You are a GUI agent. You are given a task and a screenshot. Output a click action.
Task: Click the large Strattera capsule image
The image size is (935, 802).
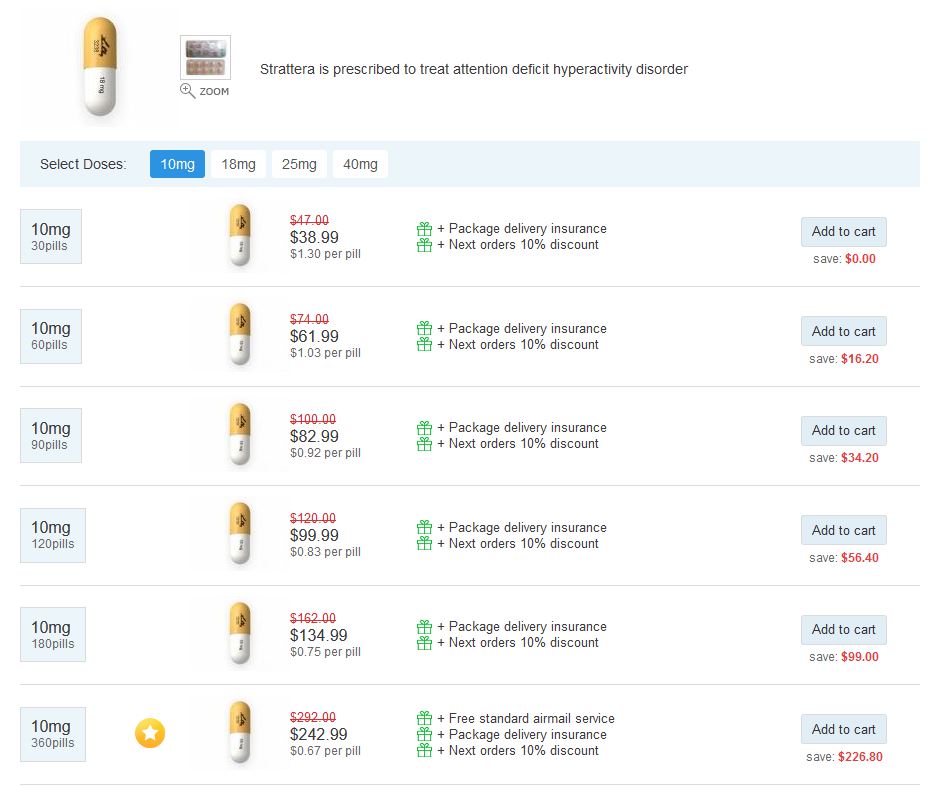[100, 66]
